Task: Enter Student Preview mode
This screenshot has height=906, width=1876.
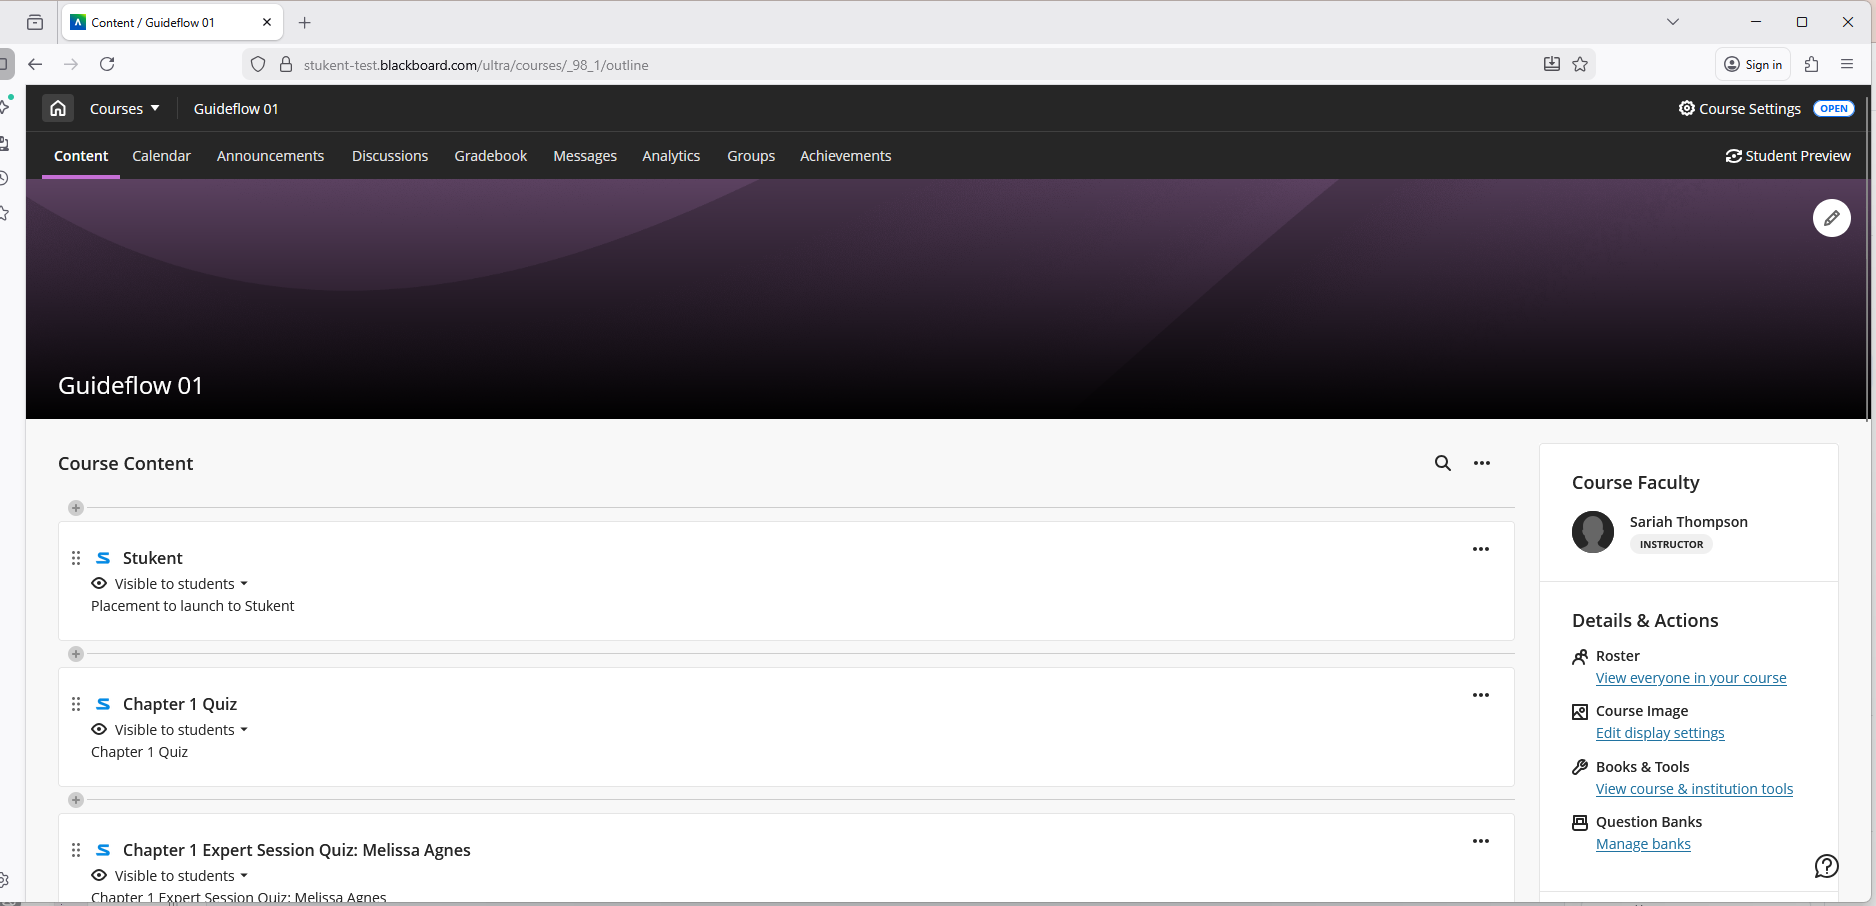Action: 1787,156
